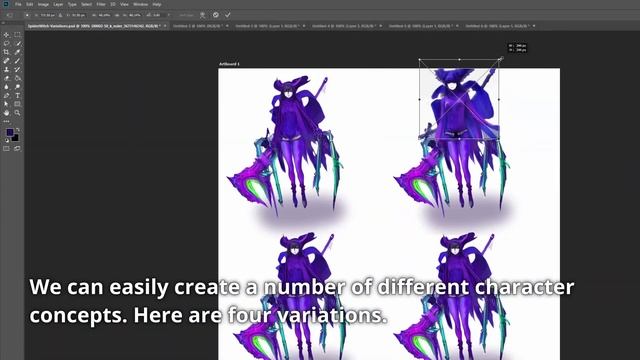
Task: Open the File menu
Action: tap(18, 4)
